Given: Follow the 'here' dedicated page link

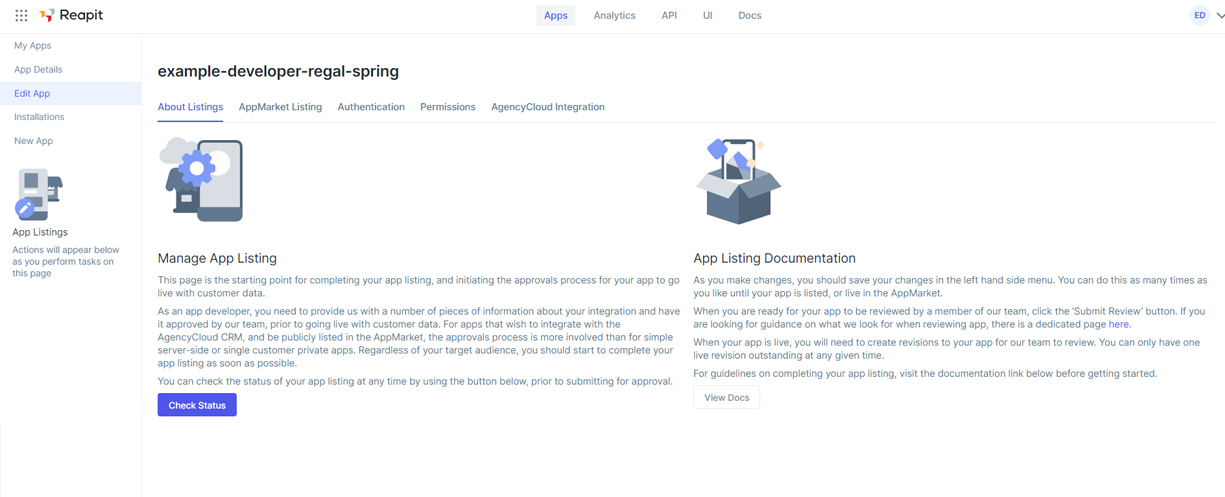Looking at the screenshot, I should point(1118,325).
